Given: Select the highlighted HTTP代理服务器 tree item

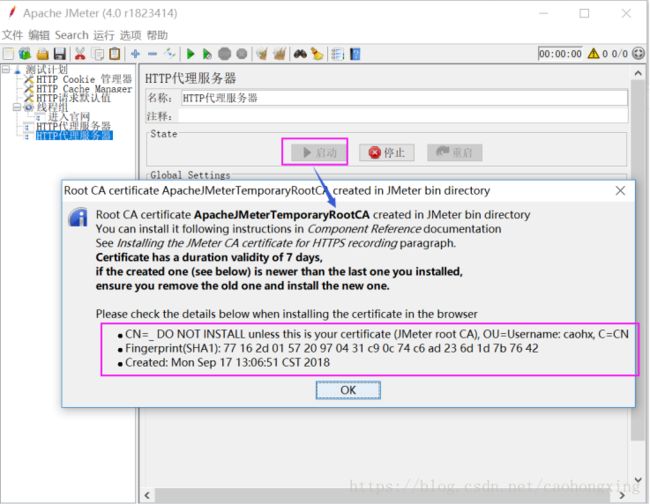Looking at the screenshot, I should click(74, 136).
